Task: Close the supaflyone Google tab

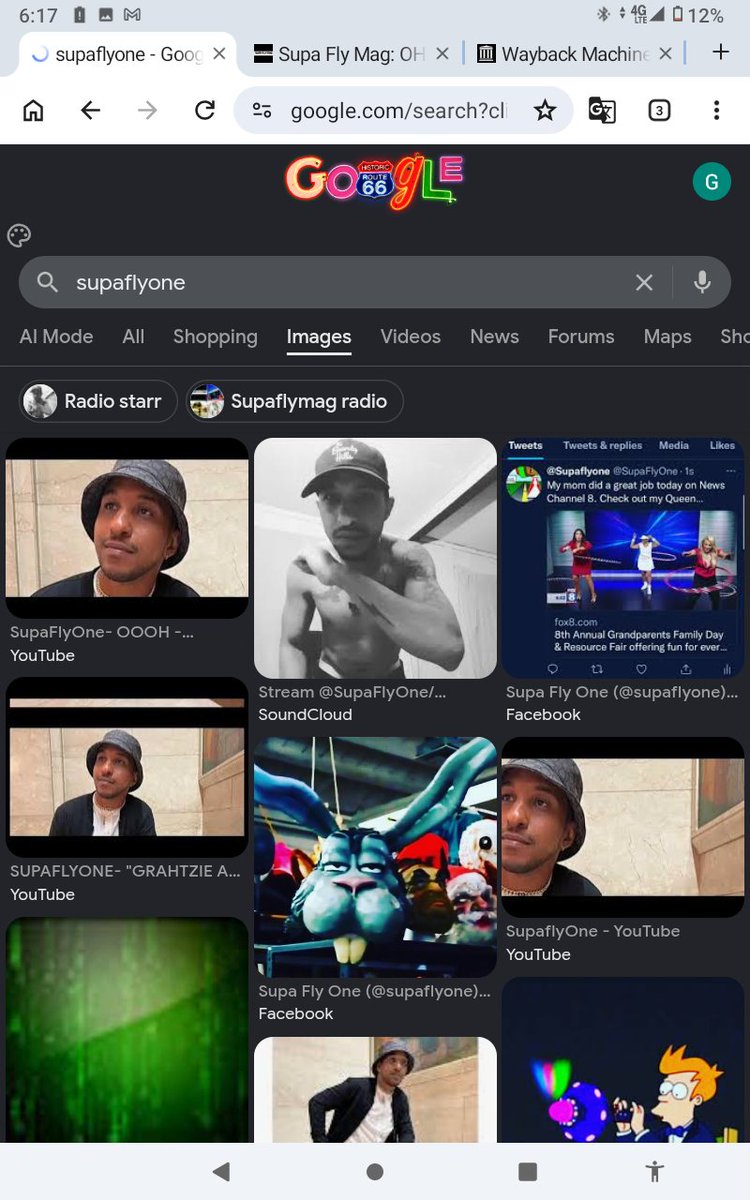Action: [219, 54]
